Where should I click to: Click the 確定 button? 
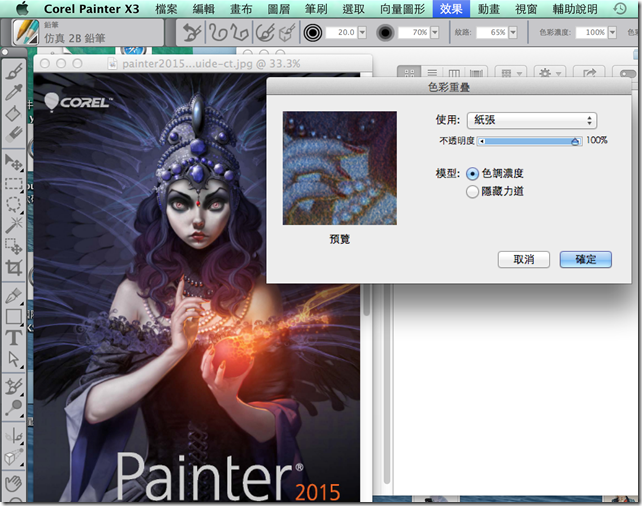pos(586,260)
